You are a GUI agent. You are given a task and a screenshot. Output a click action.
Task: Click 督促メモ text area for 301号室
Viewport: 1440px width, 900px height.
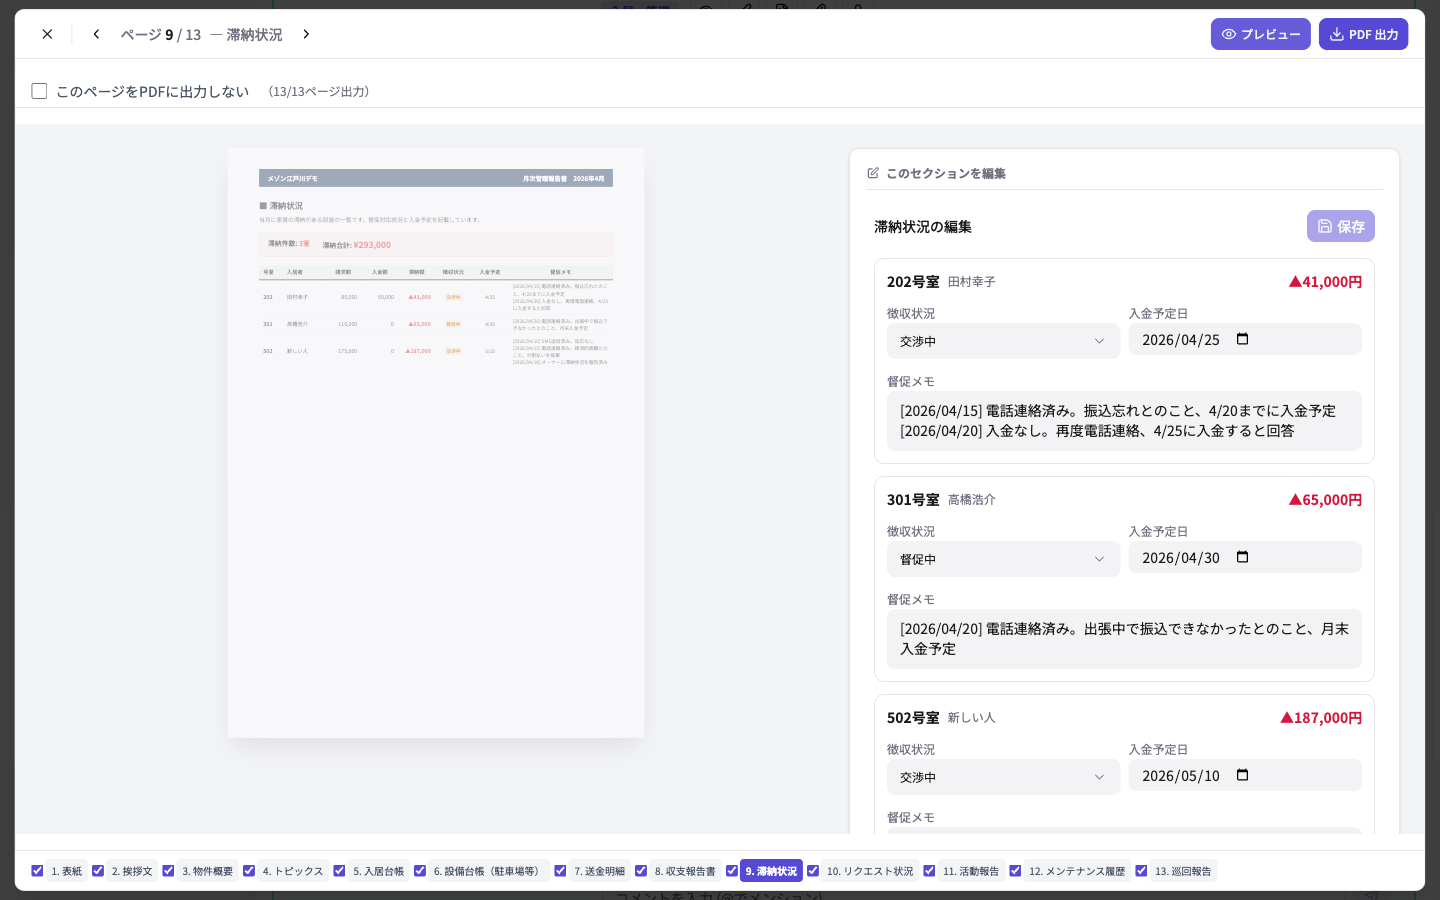pyautogui.click(x=1124, y=639)
